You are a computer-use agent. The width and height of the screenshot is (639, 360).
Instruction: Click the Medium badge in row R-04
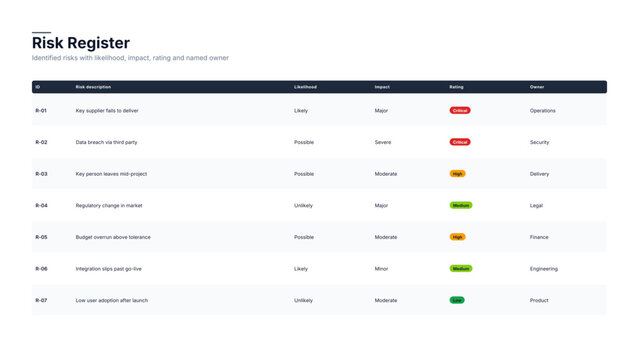pyautogui.click(x=461, y=205)
